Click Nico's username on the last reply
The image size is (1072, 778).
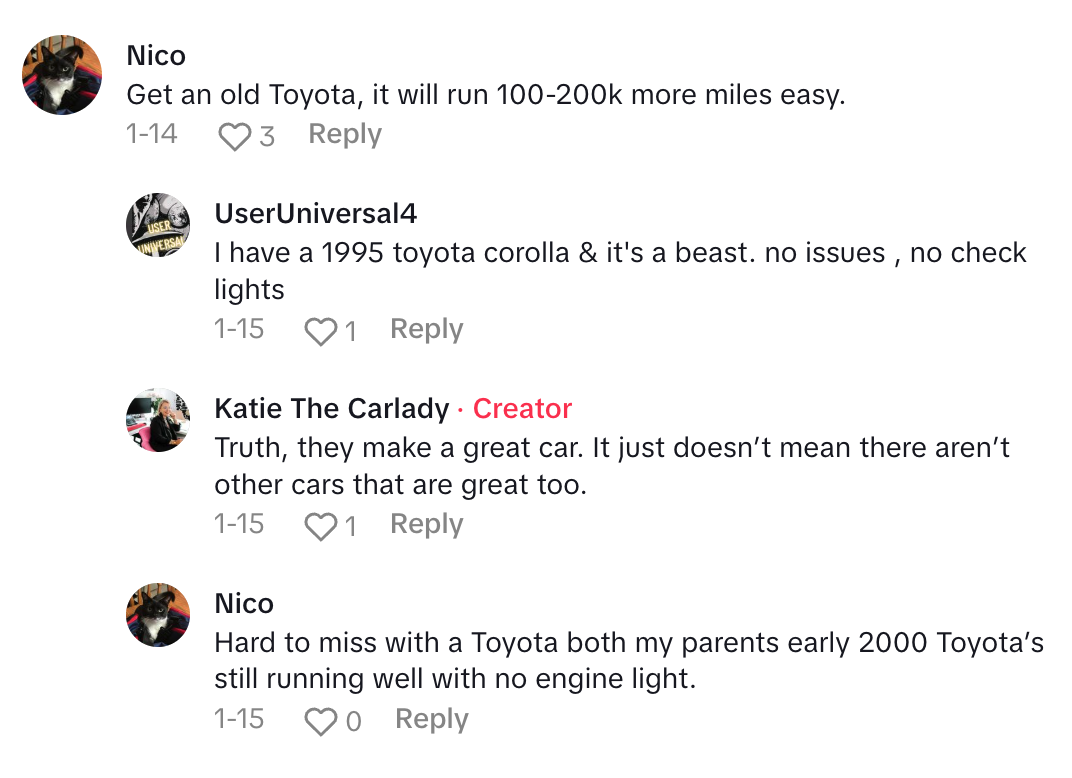(x=244, y=603)
